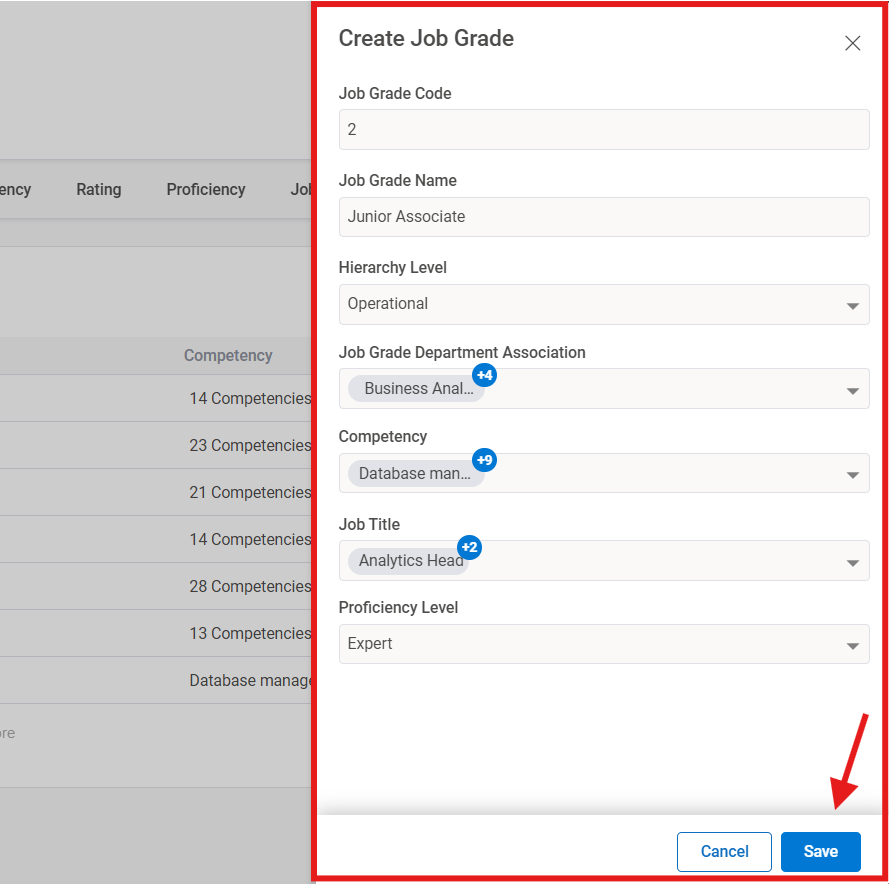Select the Business Anal... department chip

pyautogui.click(x=412, y=388)
